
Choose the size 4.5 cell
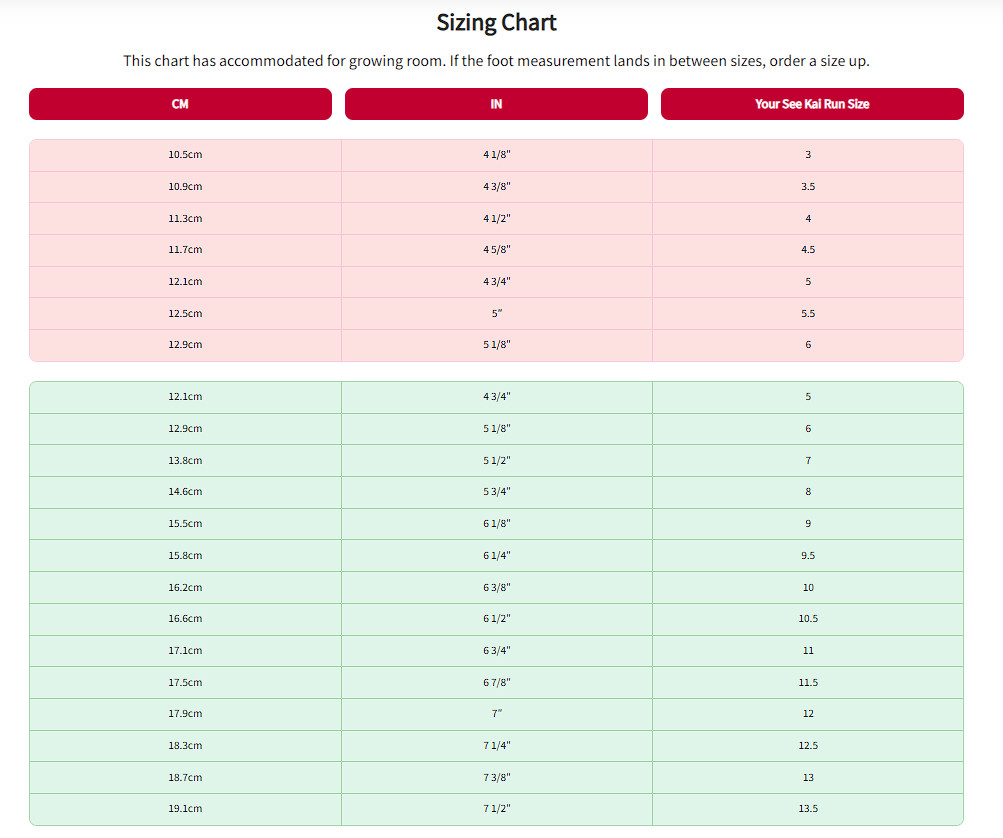click(x=808, y=250)
